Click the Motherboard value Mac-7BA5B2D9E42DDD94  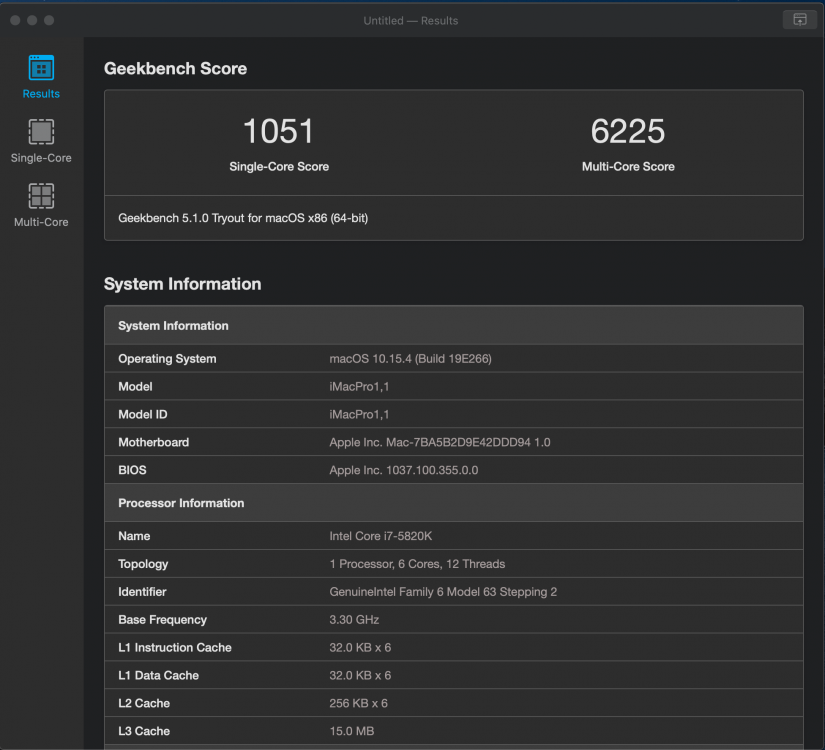[x=440, y=442]
